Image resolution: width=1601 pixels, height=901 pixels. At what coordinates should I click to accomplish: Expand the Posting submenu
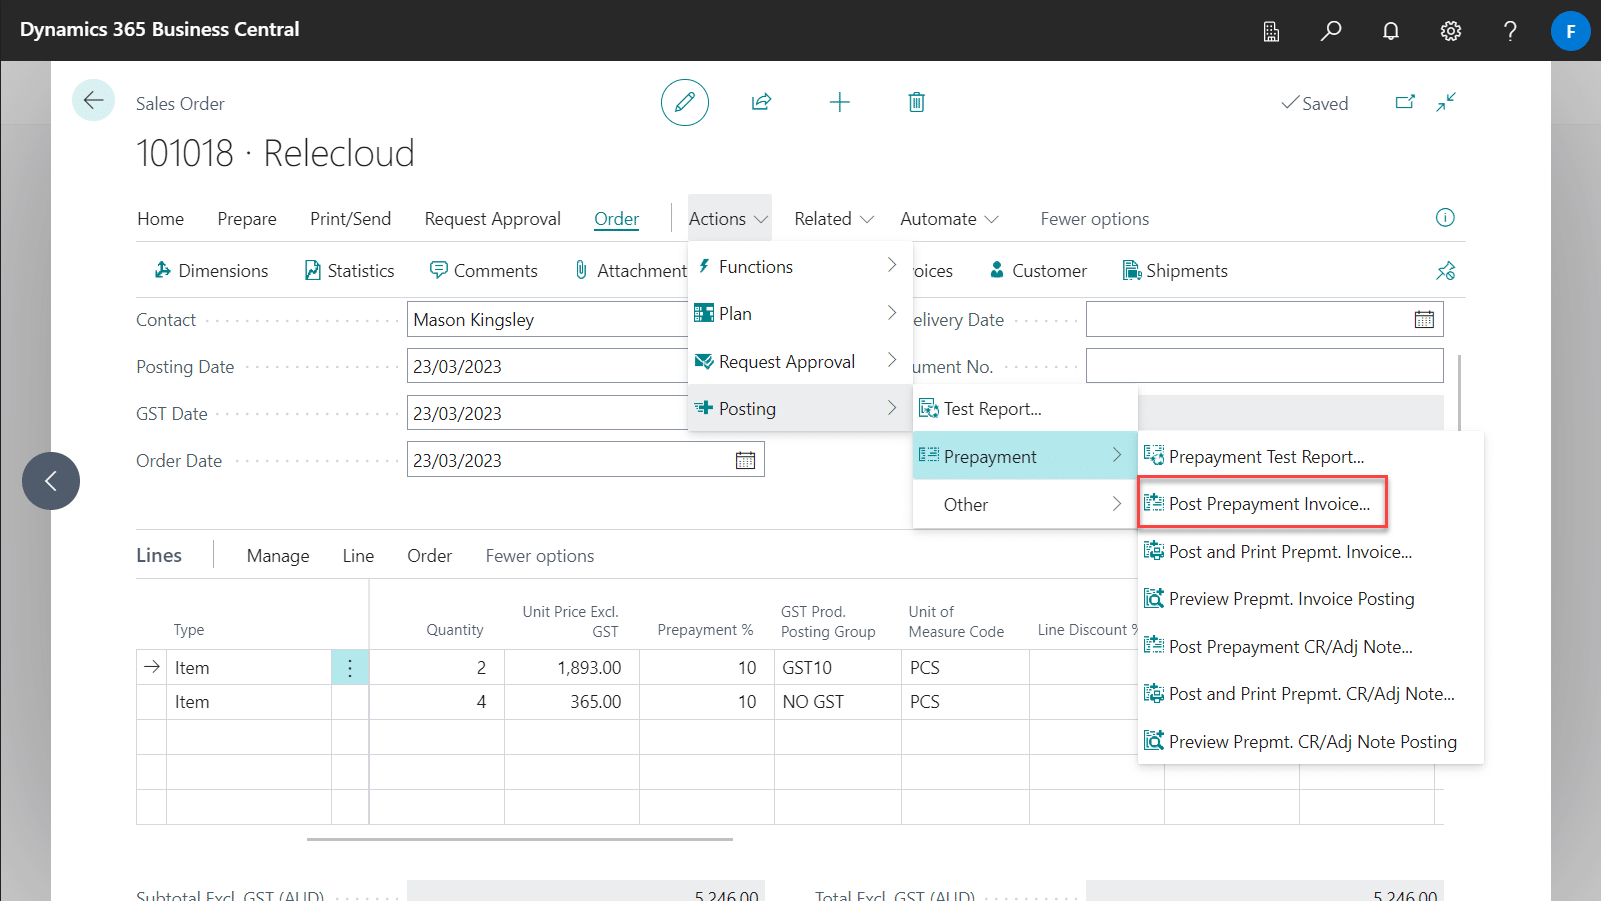click(800, 408)
